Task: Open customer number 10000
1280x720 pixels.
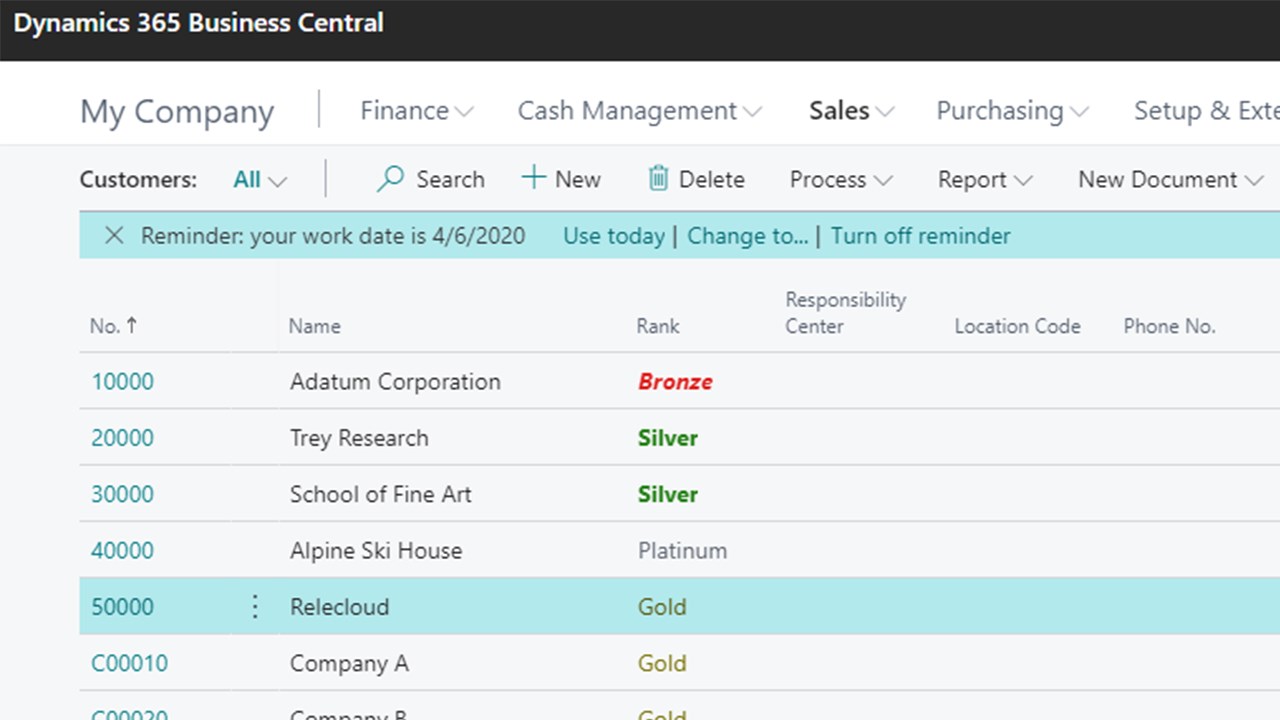Action: [x=123, y=382]
